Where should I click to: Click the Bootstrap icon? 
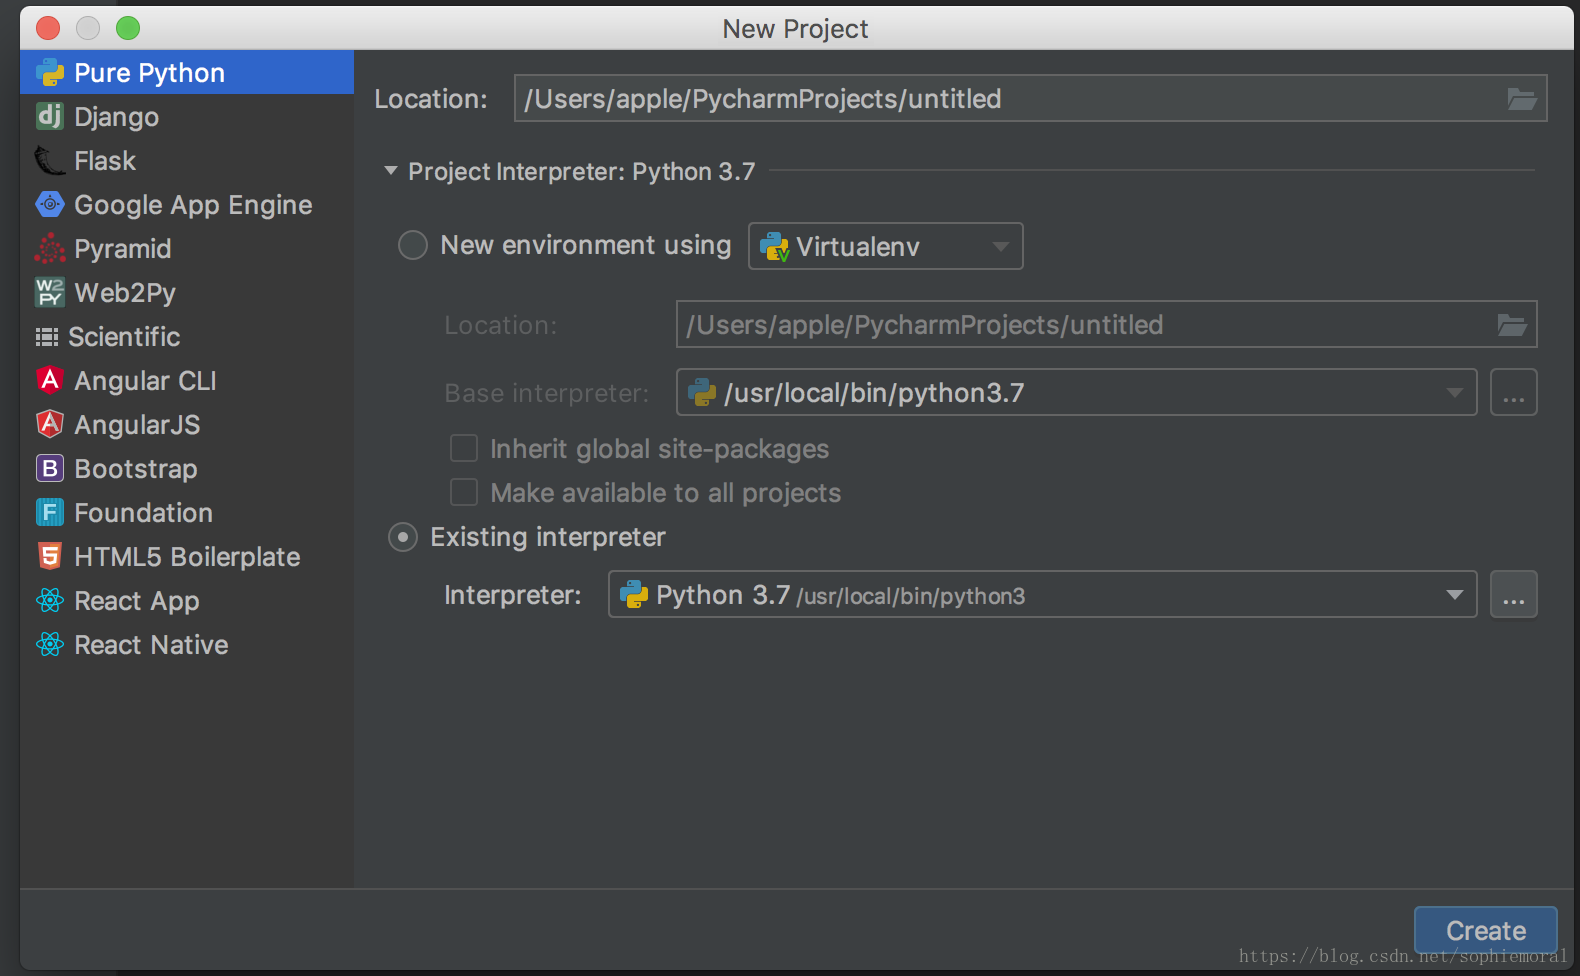50,468
